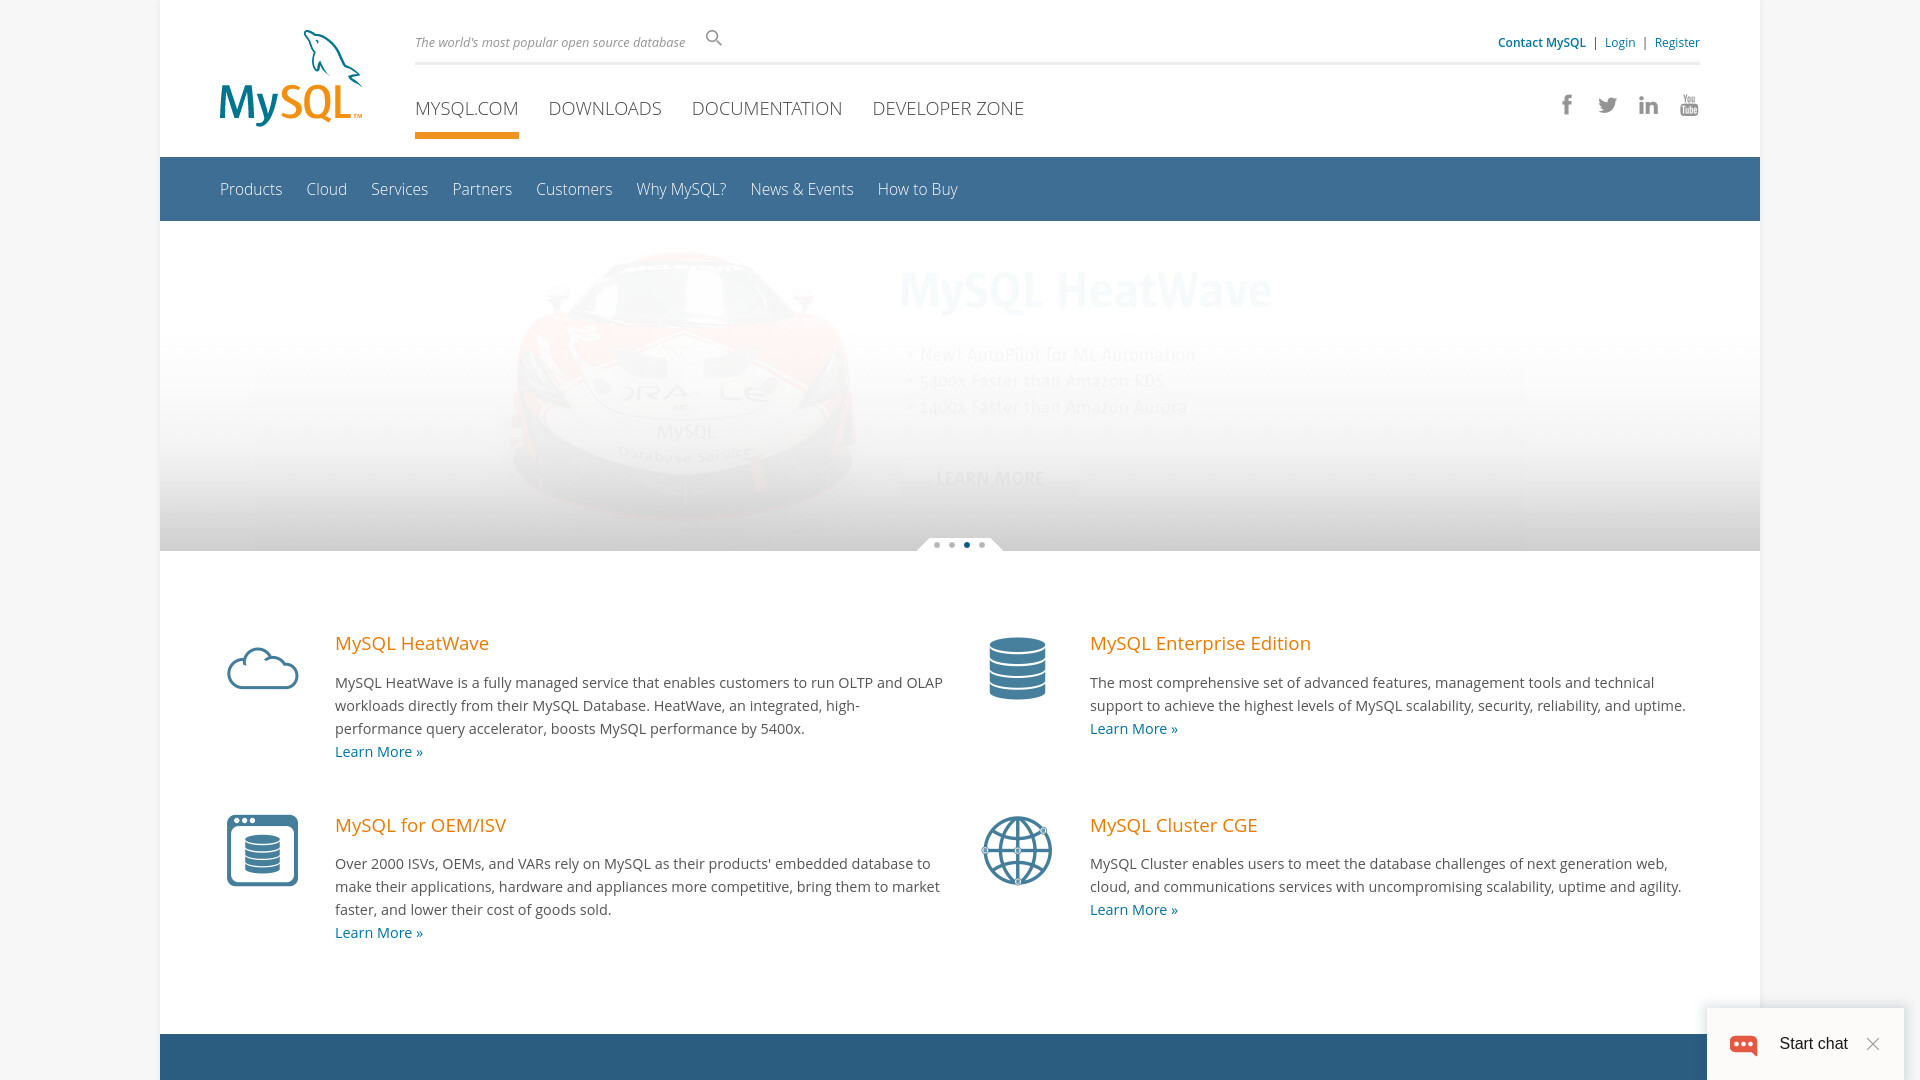
Task: Select the third carousel slide dot
Action: point(967,545)
